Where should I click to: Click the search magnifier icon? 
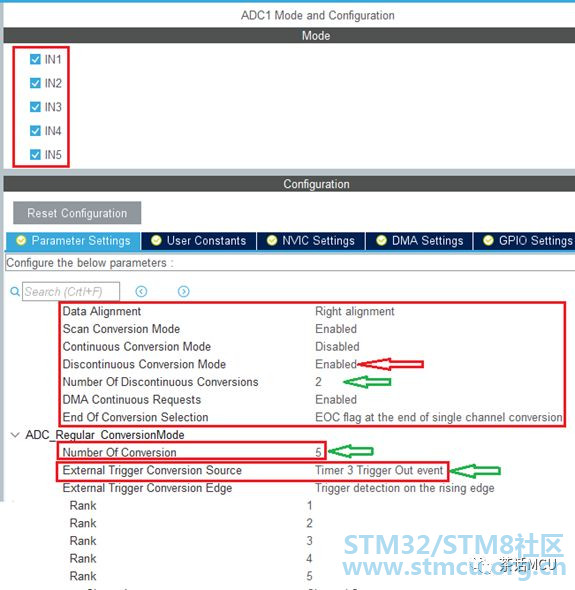(15, 292)
